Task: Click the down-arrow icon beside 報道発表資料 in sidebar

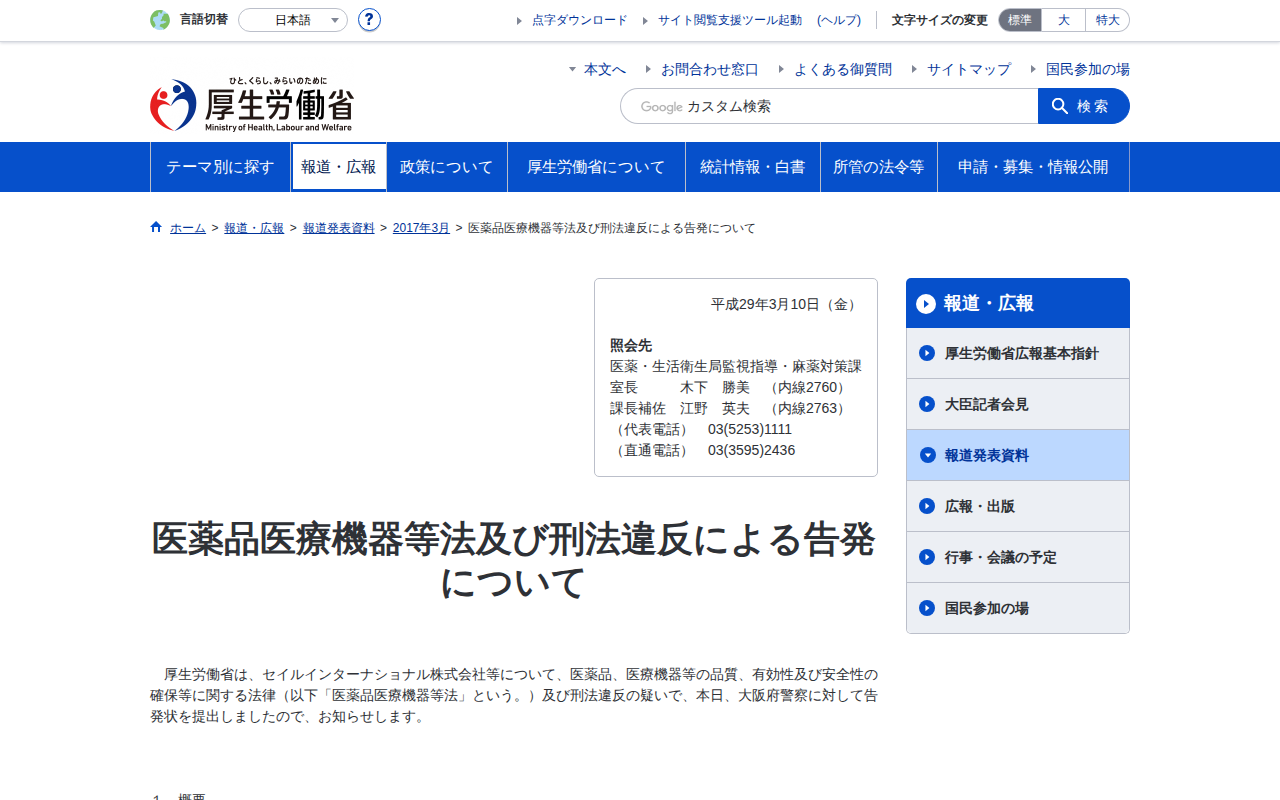Action: click(x=927, y=455)
